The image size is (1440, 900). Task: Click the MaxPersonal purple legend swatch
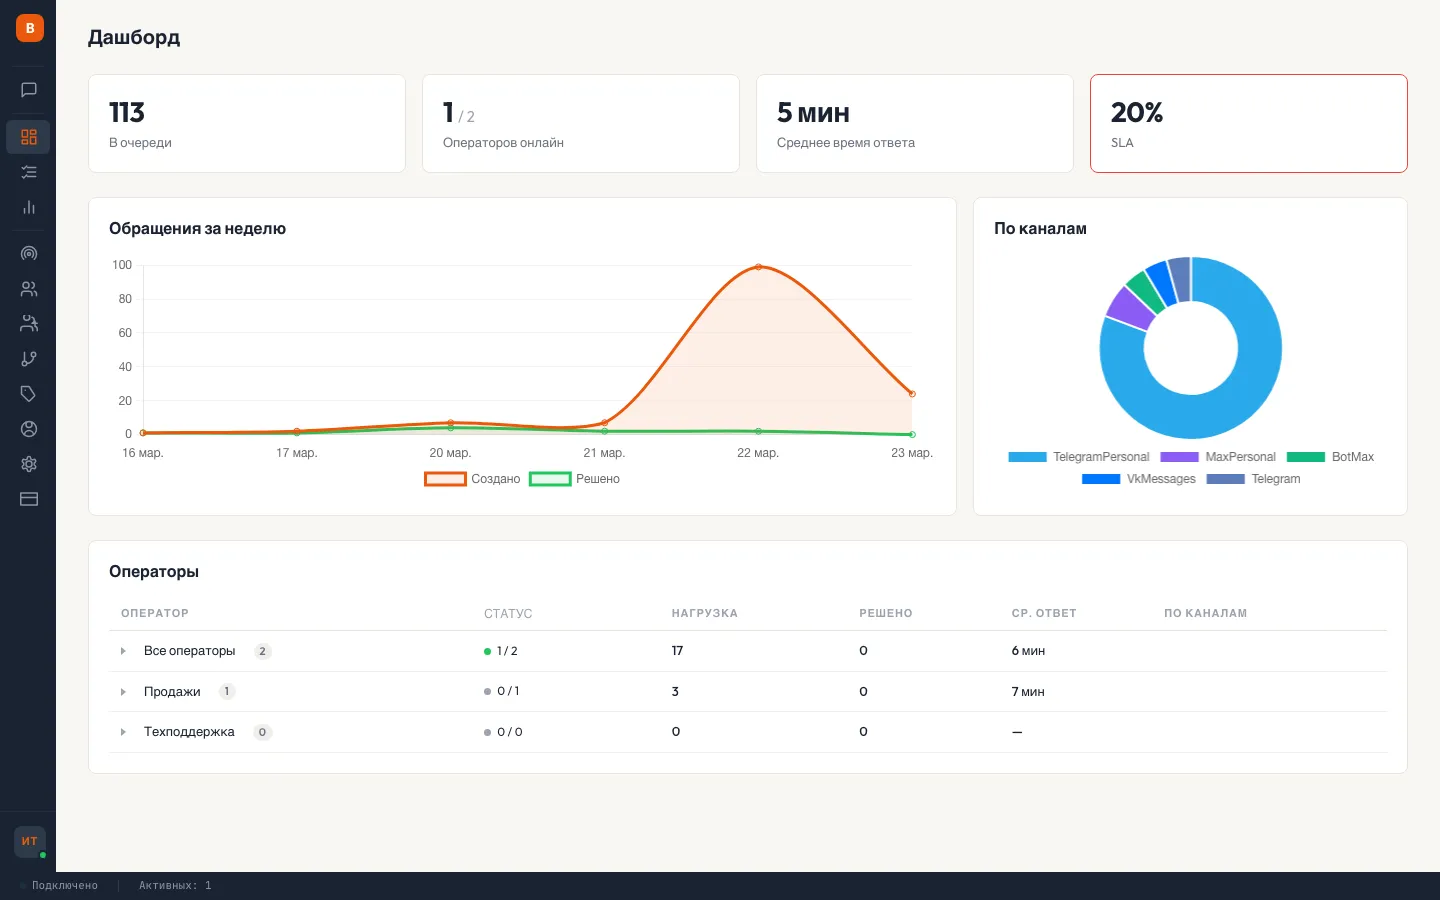pyautogui.click(x=1179, y=457)
